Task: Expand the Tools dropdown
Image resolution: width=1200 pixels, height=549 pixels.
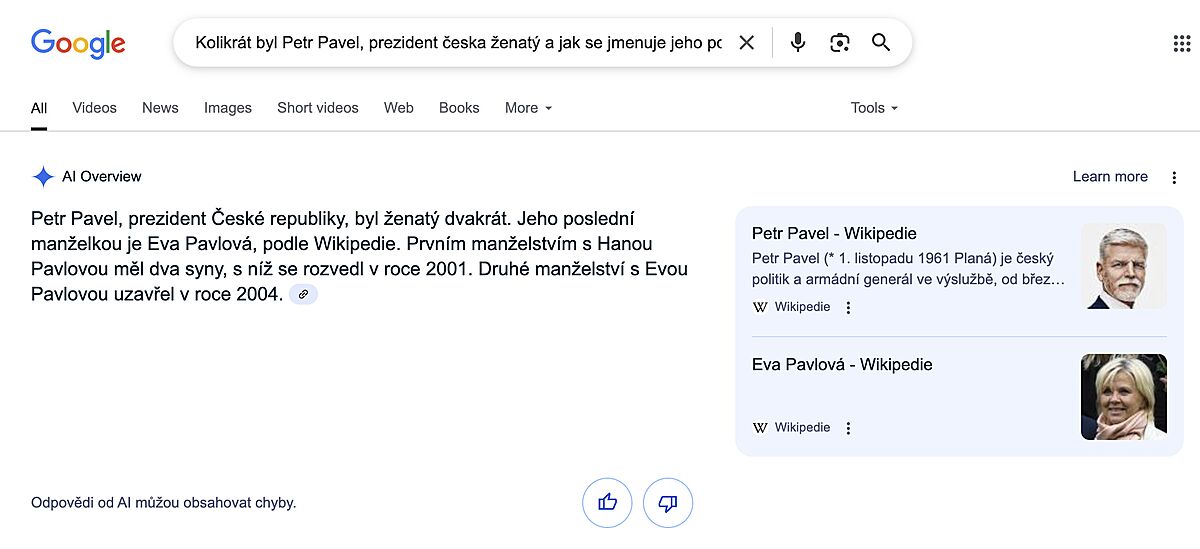Action: pos(874,108)
